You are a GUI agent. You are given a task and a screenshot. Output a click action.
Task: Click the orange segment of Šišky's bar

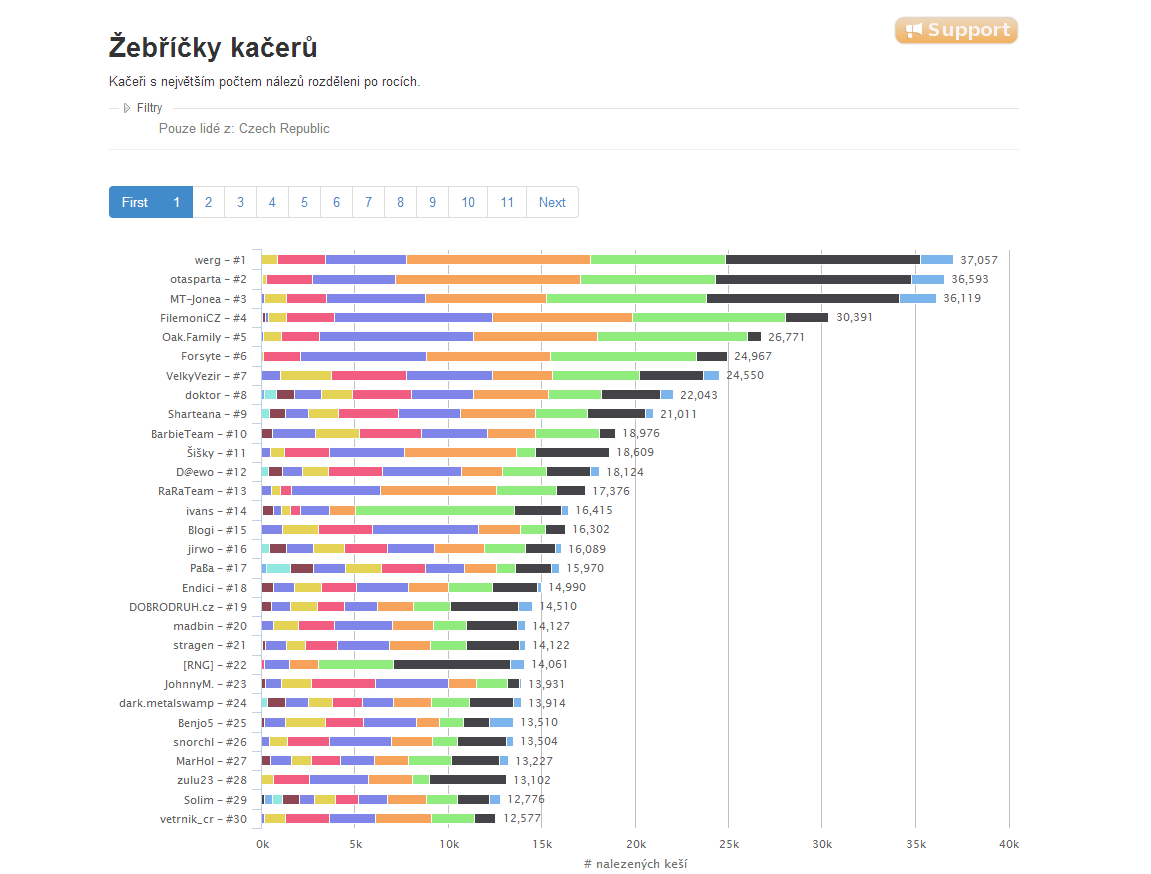(x=460, y=453)
